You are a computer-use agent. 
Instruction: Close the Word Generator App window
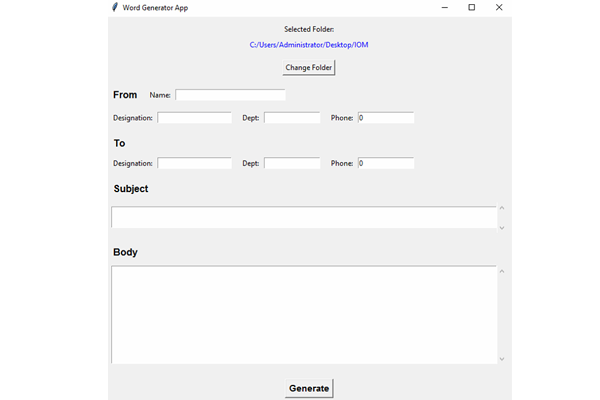[499, 7]
